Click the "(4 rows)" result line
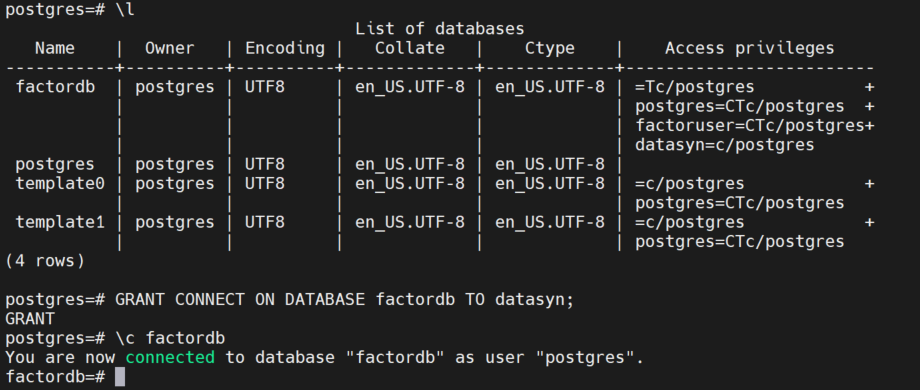This screenshot has width=920, height=390. click(x=45, y=262)
